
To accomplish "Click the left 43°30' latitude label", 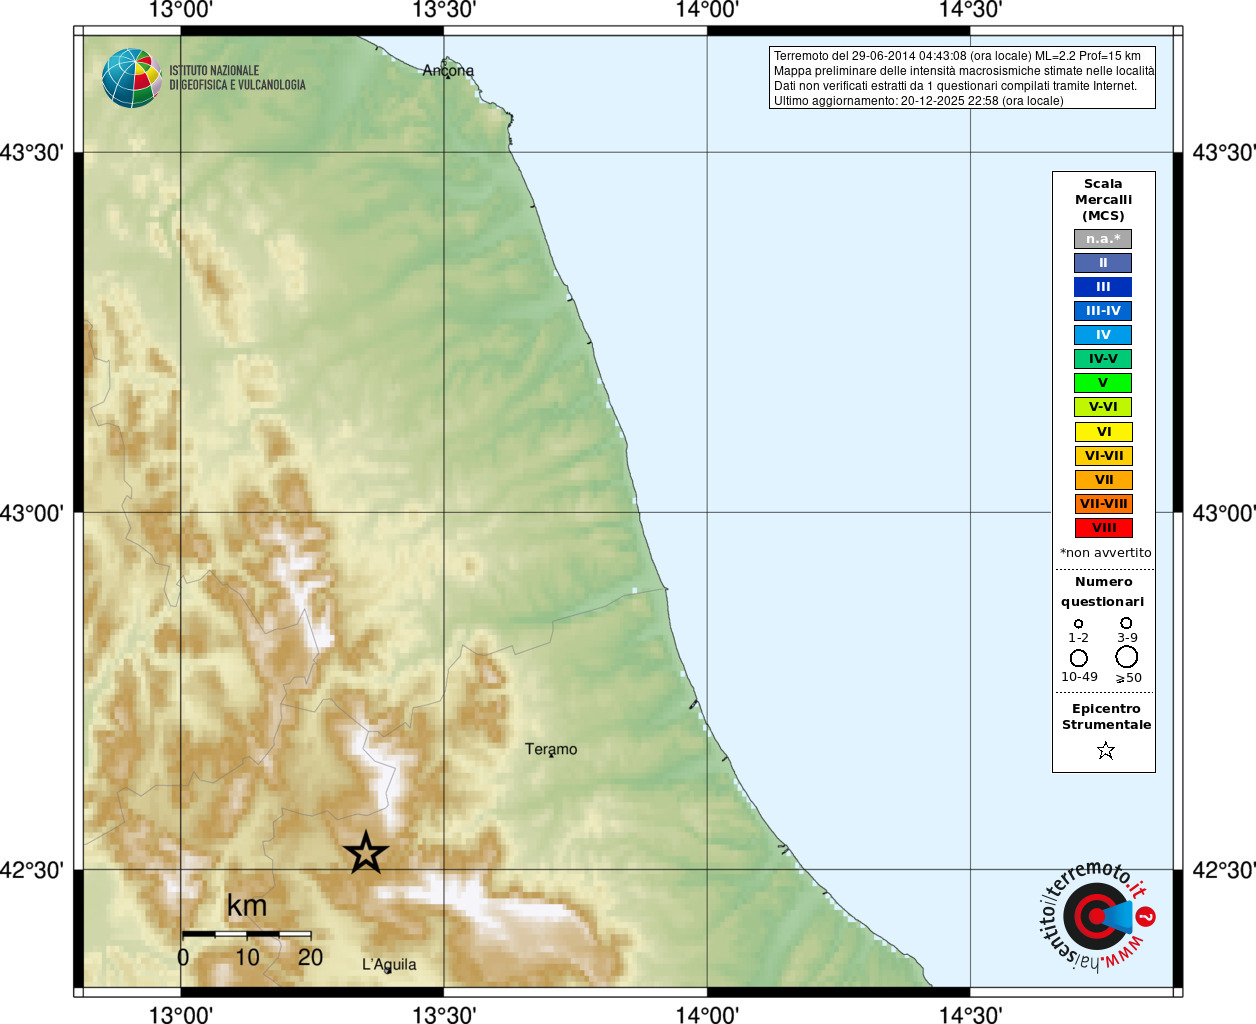I will (32, 153).
